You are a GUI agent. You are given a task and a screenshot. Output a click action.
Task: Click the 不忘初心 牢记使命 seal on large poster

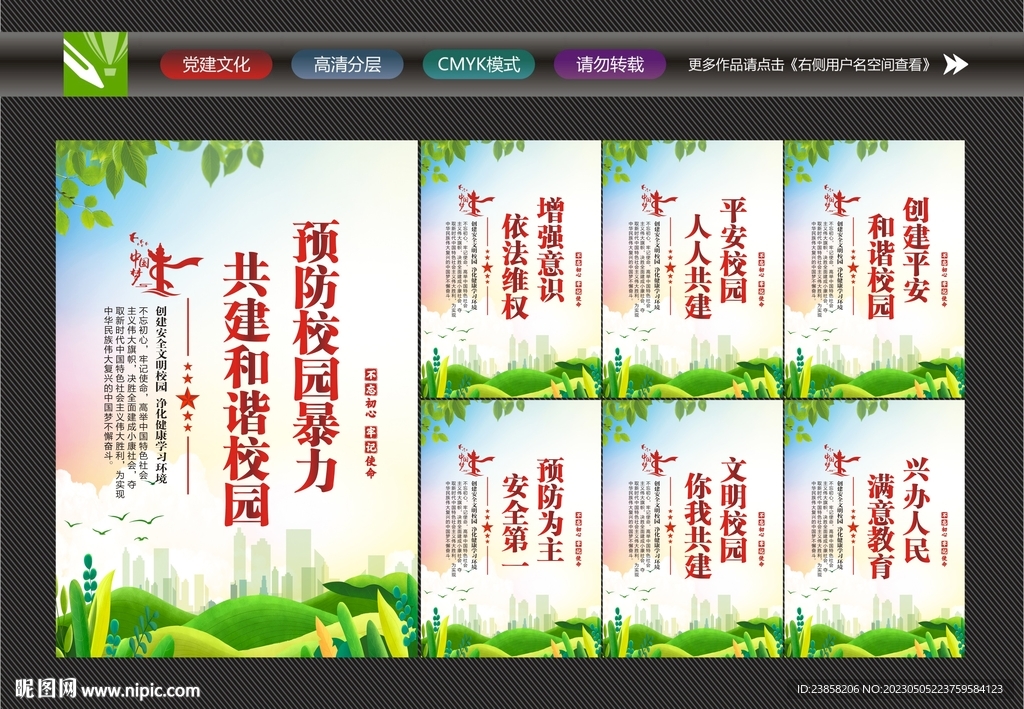[371, 424]
